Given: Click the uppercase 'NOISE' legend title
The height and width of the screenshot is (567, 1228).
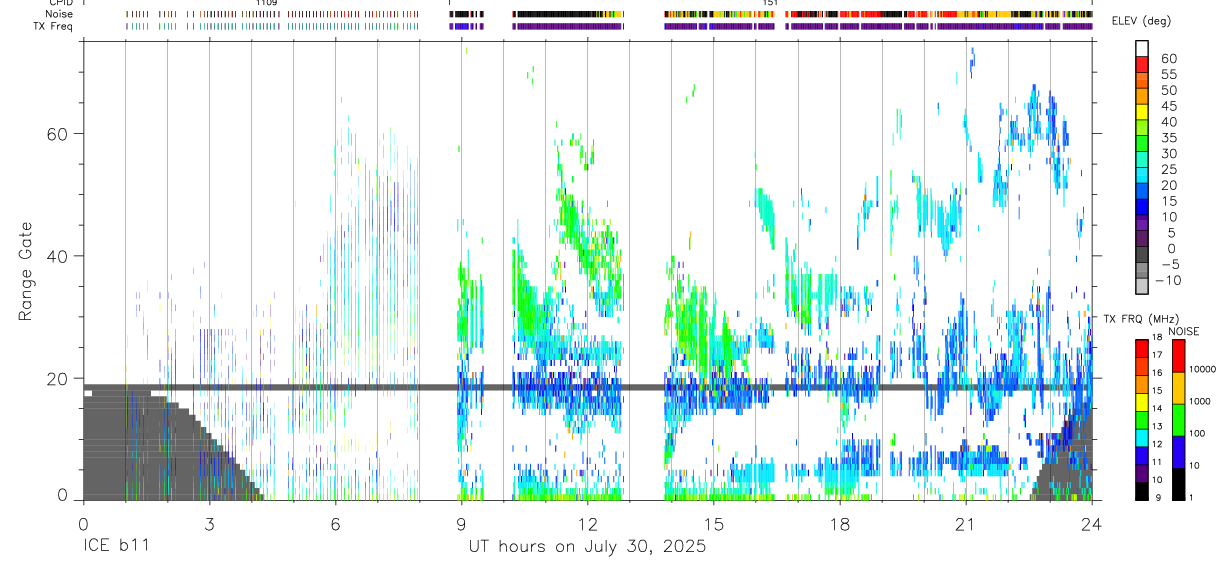Looking at the screenshot, I should [x=1184, y=331].
